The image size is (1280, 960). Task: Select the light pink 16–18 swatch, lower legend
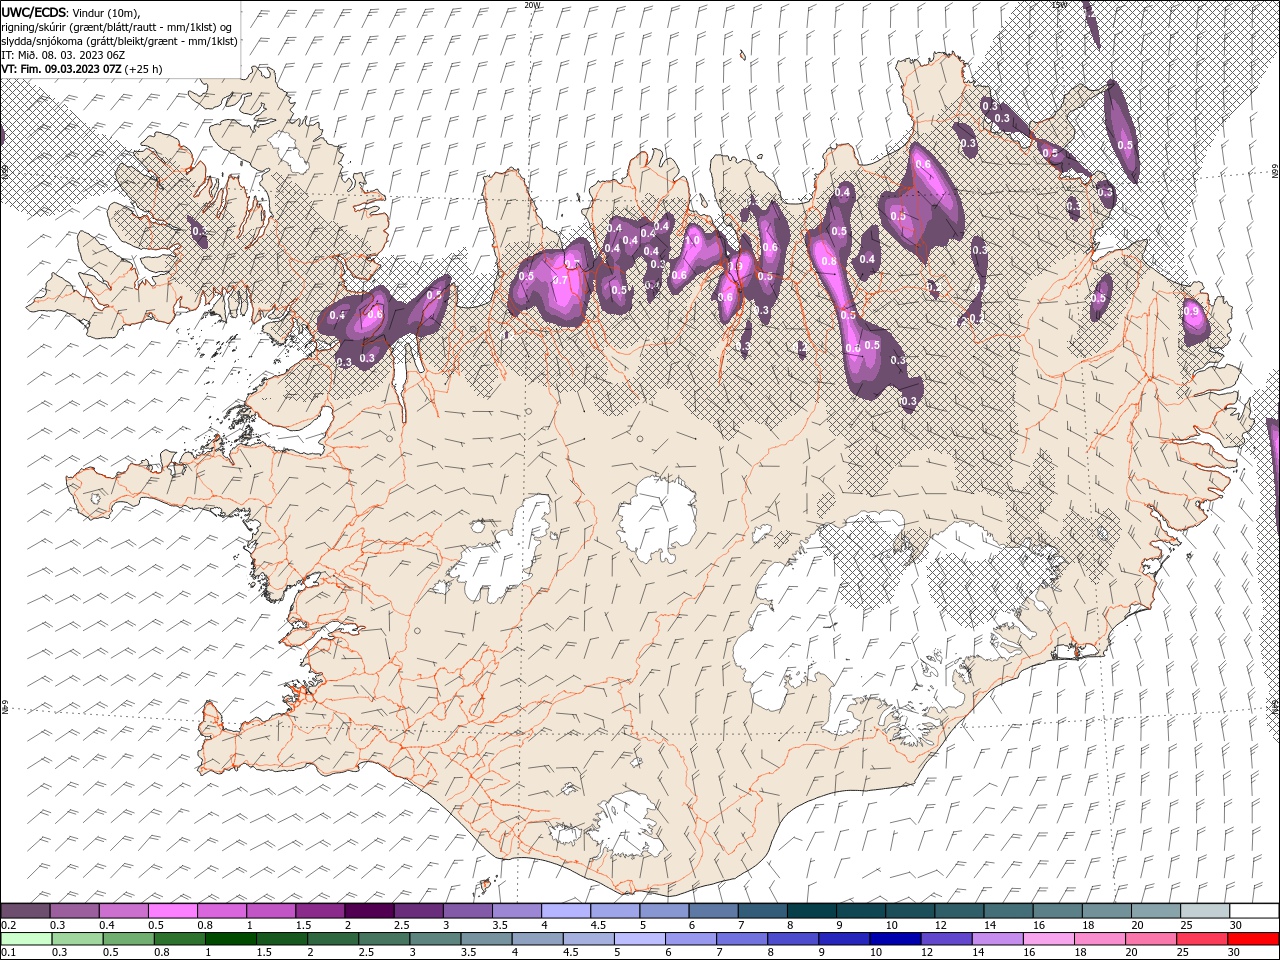point(1048,939)
